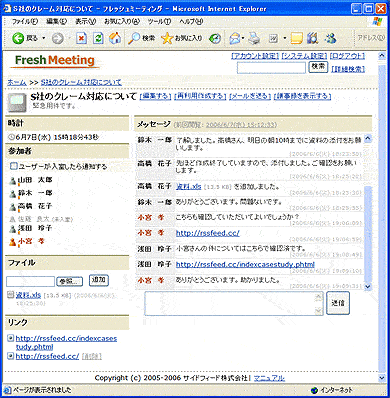Click the History toolbar icon

coord(215,38)
